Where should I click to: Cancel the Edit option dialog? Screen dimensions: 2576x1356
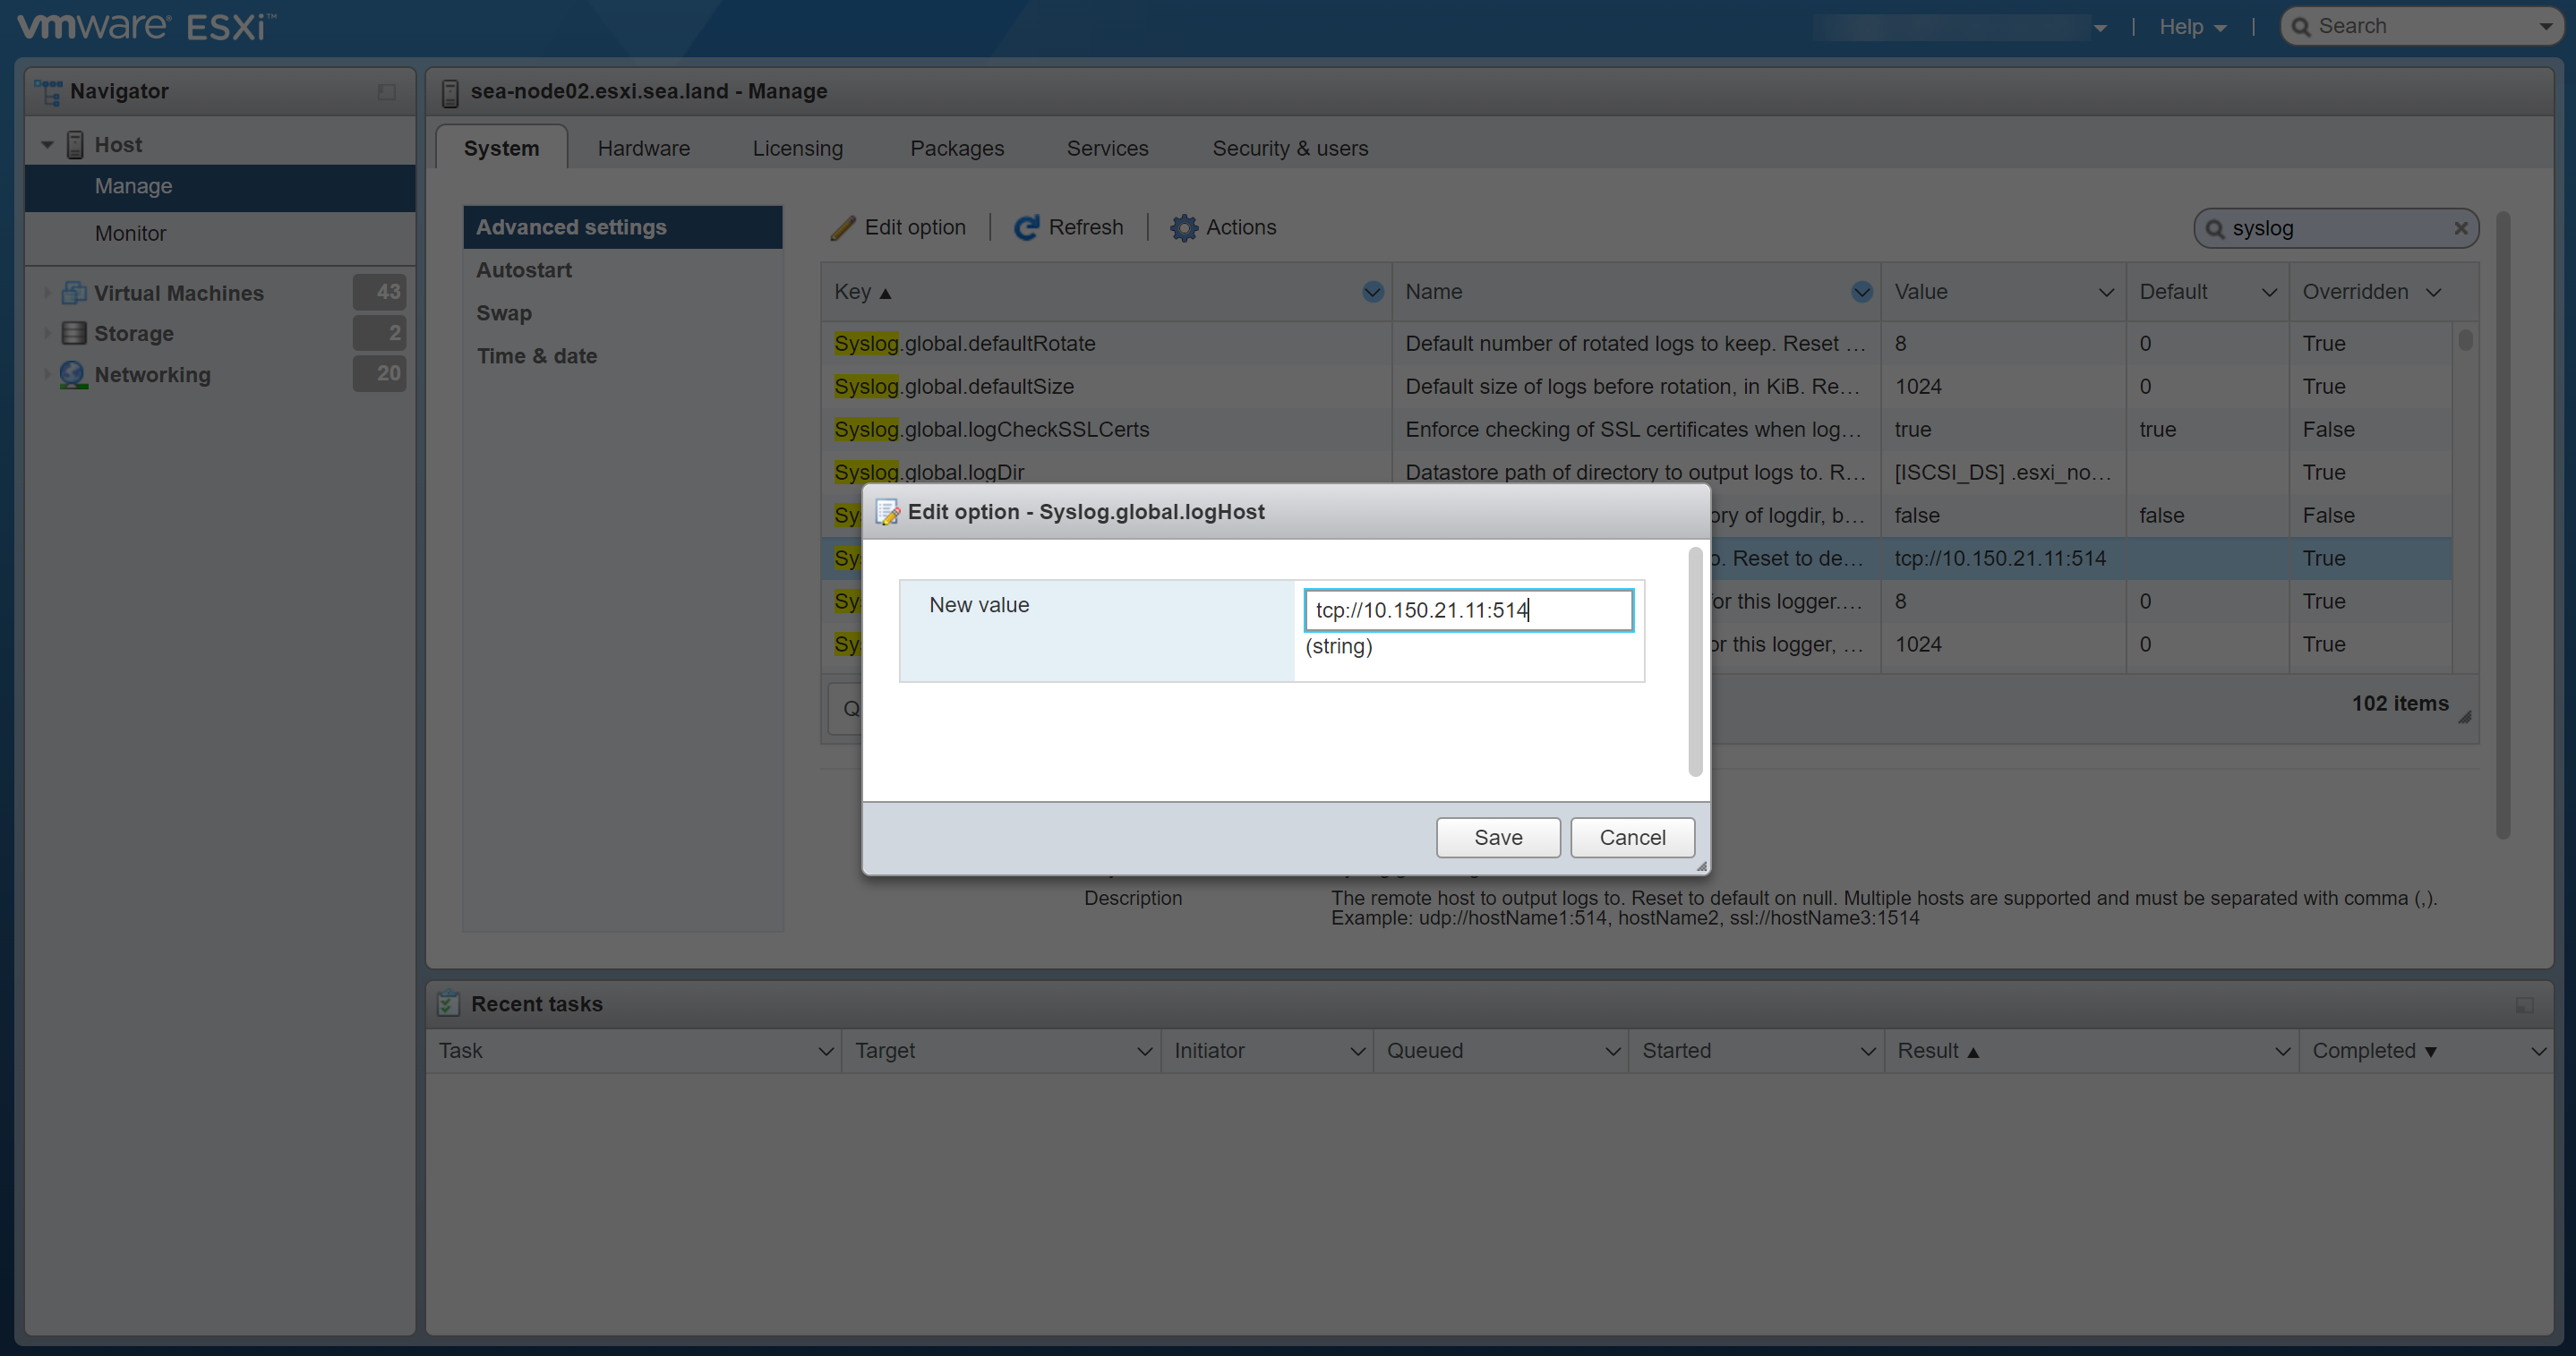click(x=1631, y=837)
